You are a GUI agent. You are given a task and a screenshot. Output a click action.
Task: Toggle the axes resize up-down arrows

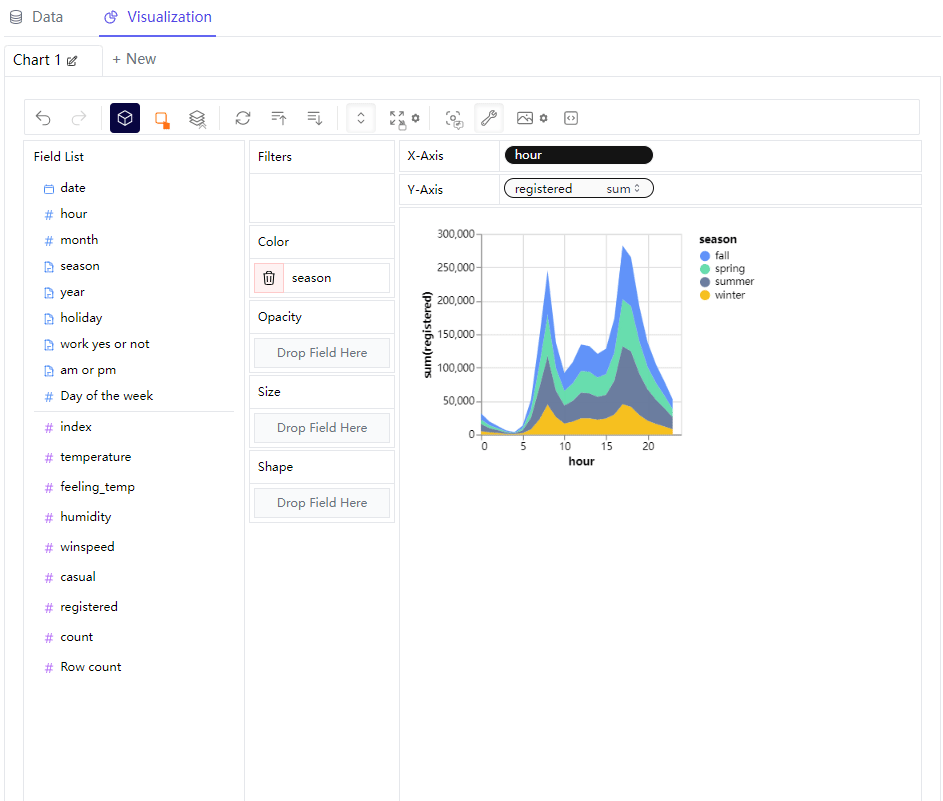click(361, 118)
